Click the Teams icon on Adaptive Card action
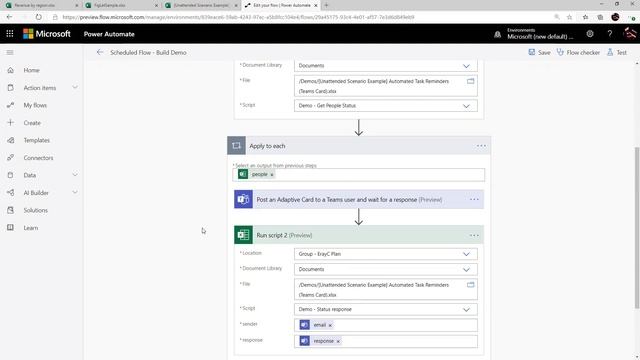The image size is (640, 360). click(243, 200)
